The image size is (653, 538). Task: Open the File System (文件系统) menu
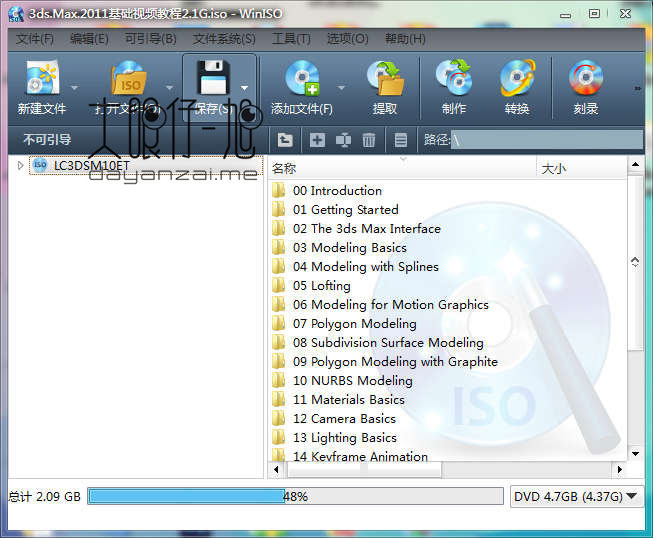tap(224, 39)
